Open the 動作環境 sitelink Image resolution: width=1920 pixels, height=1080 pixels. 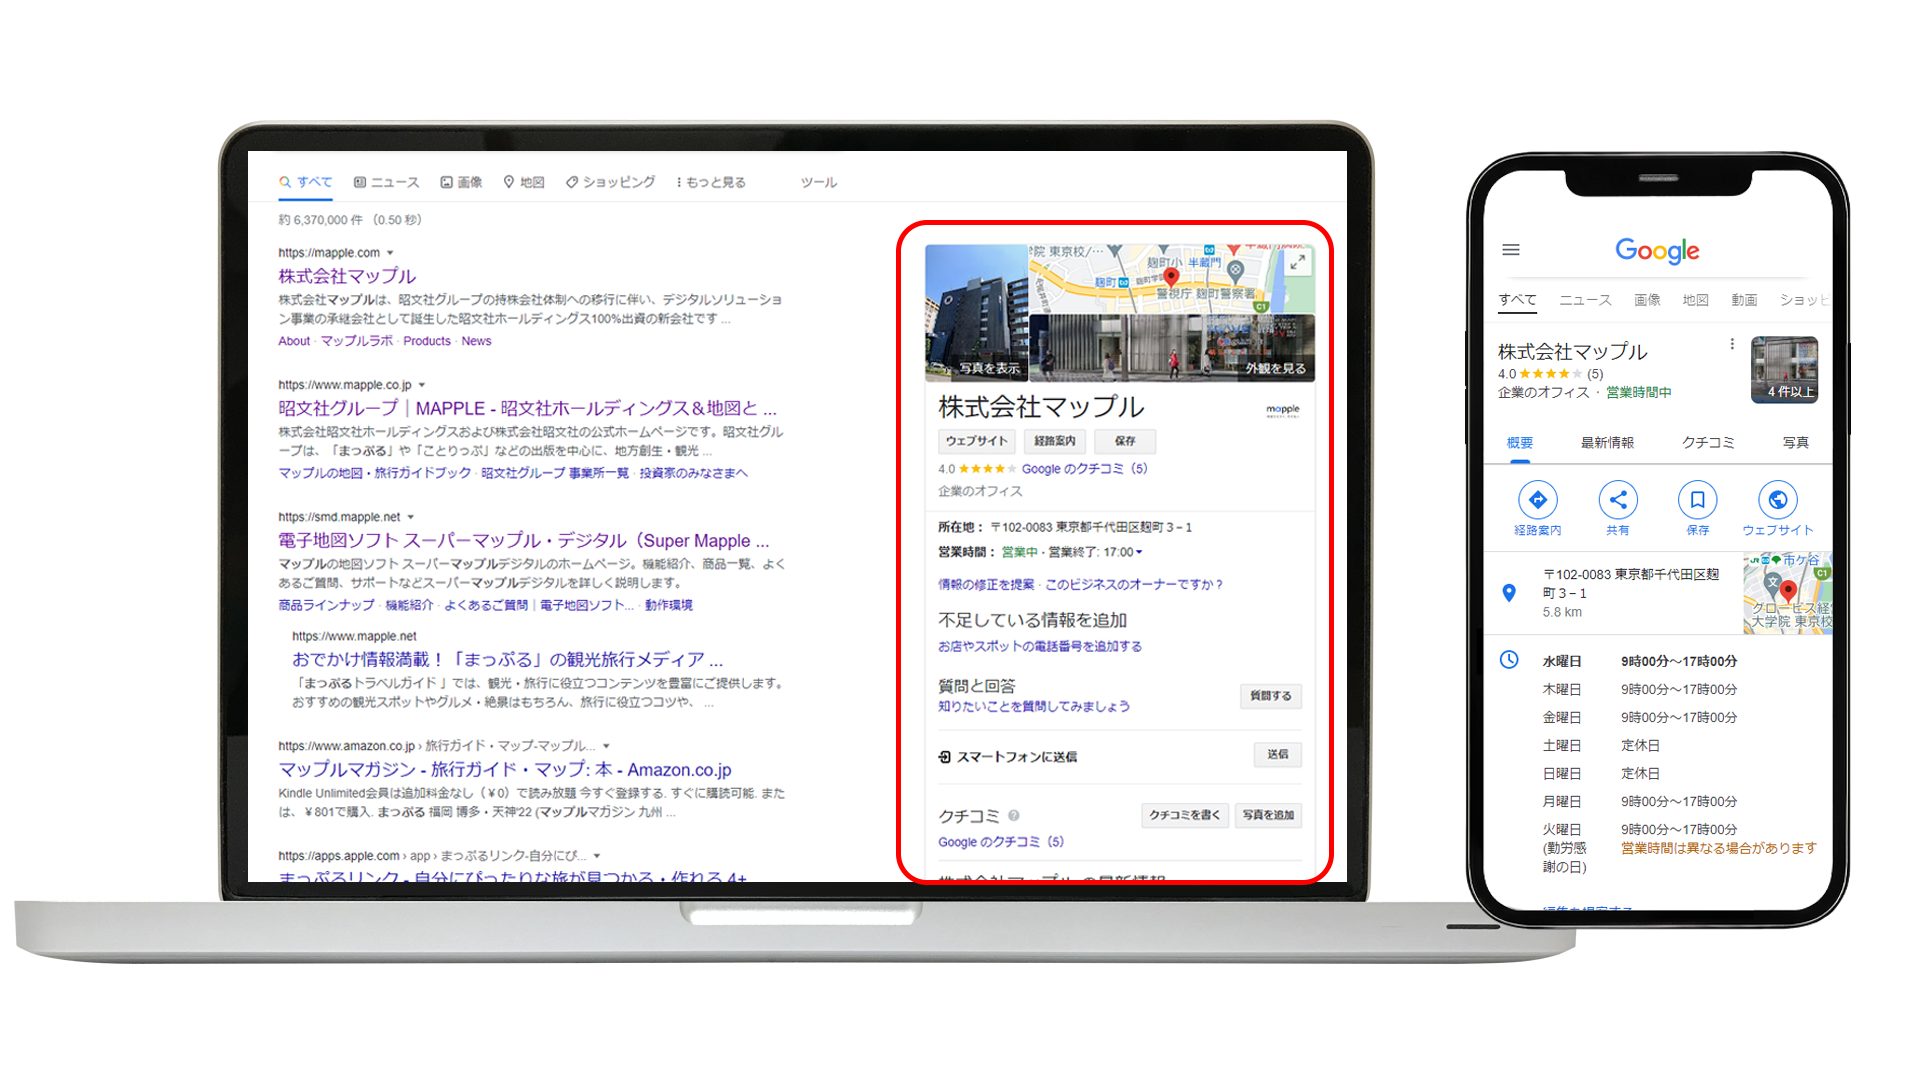[x=669, y=605]
